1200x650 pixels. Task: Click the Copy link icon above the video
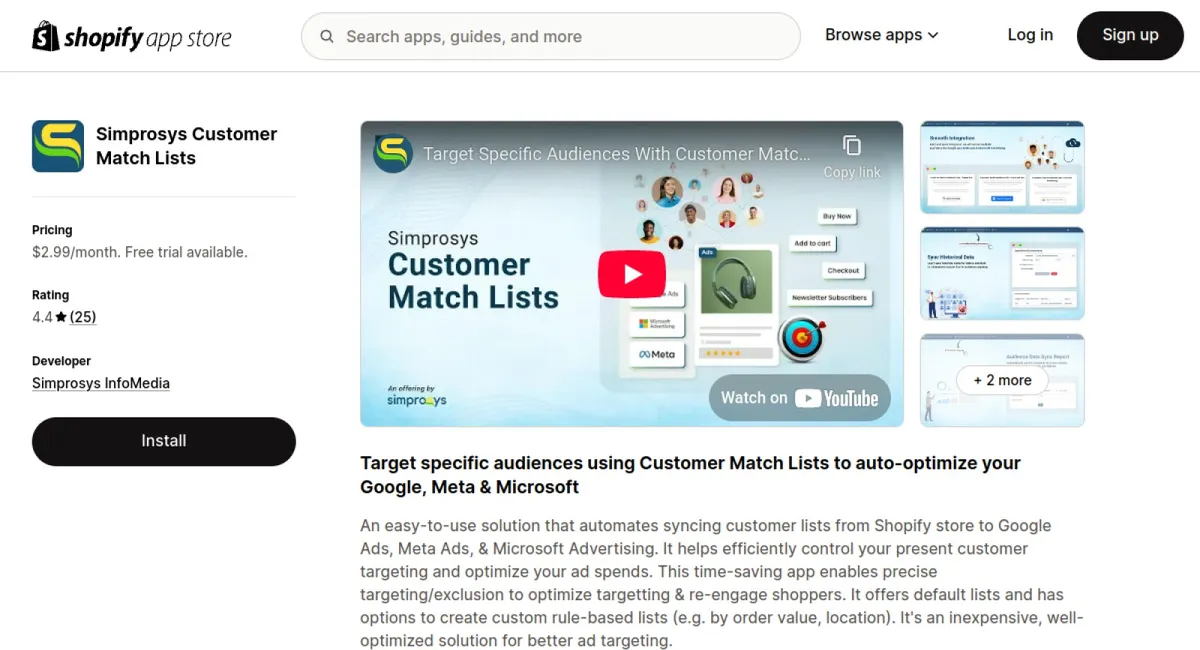coord(851,146)
